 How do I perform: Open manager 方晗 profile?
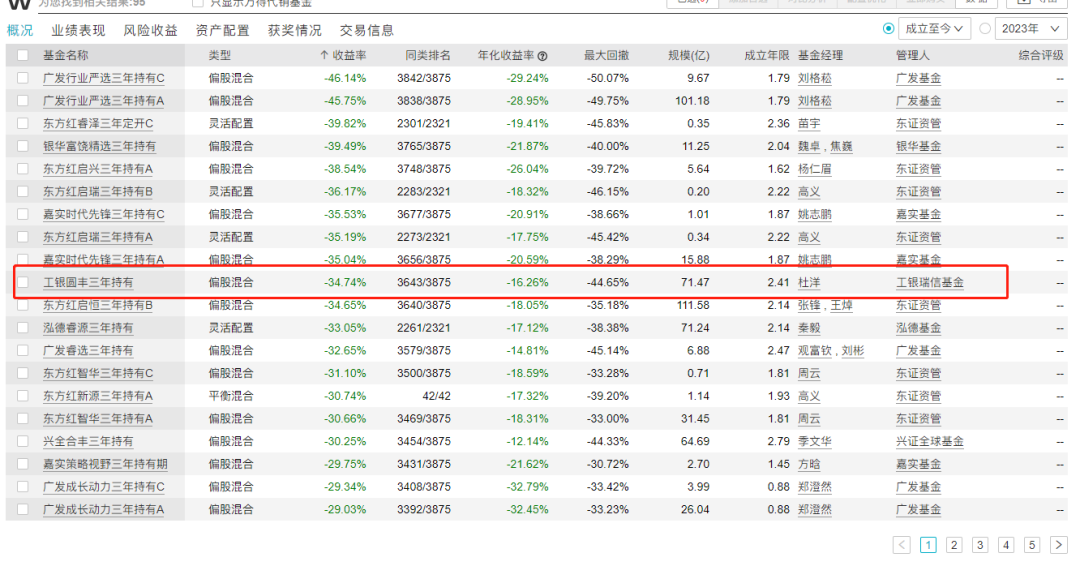point(809,464)
